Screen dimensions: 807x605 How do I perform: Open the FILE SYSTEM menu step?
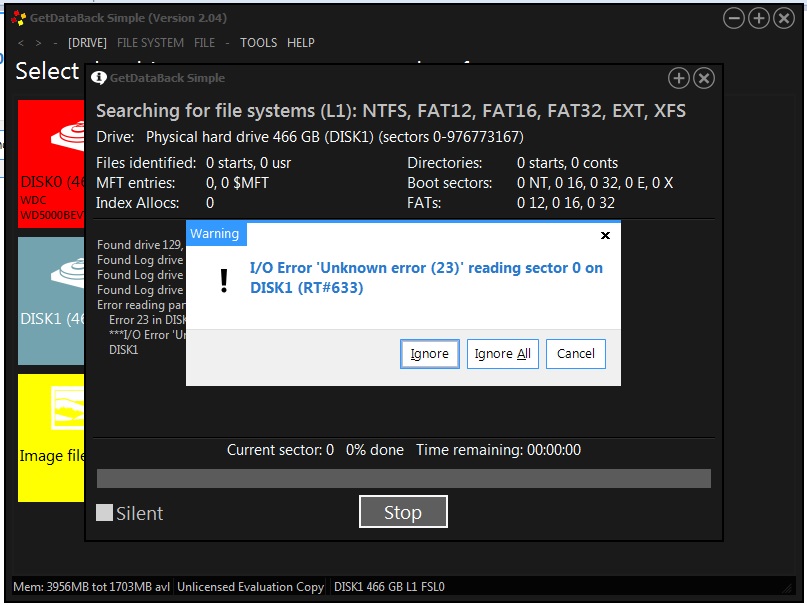pos(150,43)
